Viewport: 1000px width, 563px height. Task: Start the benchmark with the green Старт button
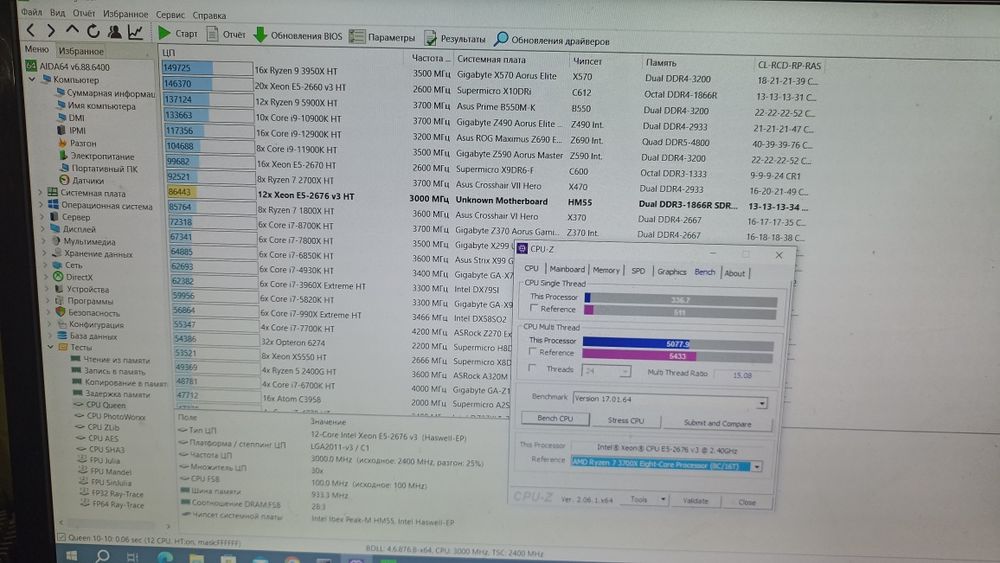click(178, 33)
